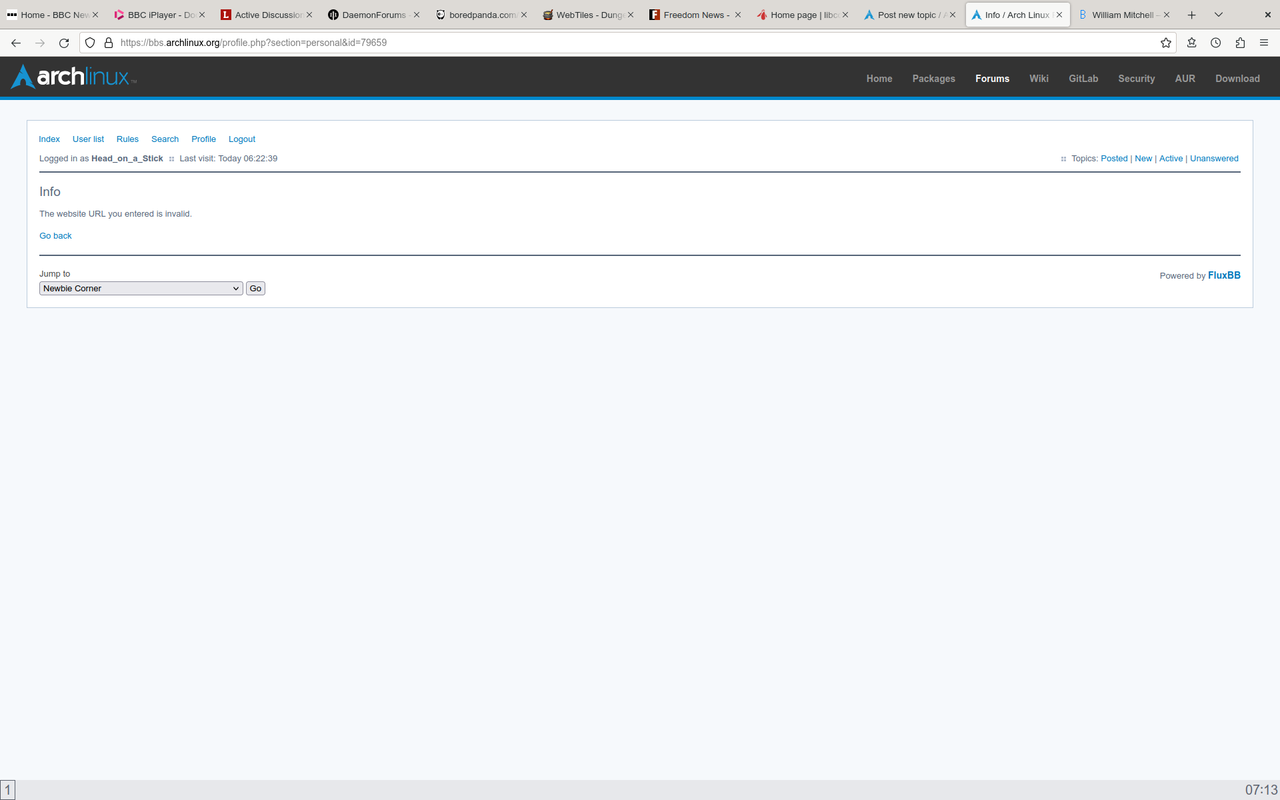Close the Freedom News tab
The image size is (1280, 800).
(737, 15)
